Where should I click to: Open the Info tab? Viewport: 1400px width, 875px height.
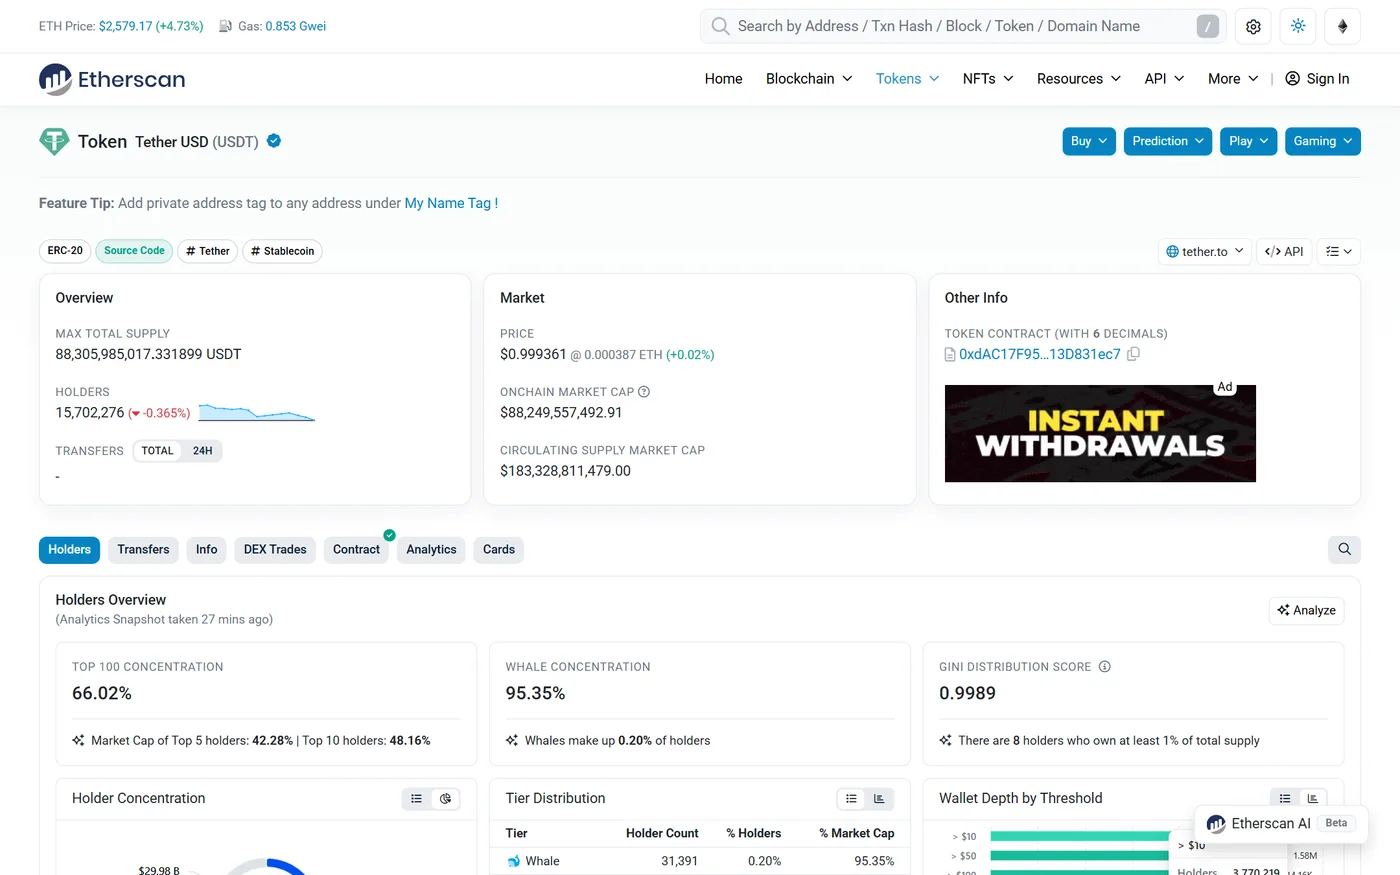207,550
